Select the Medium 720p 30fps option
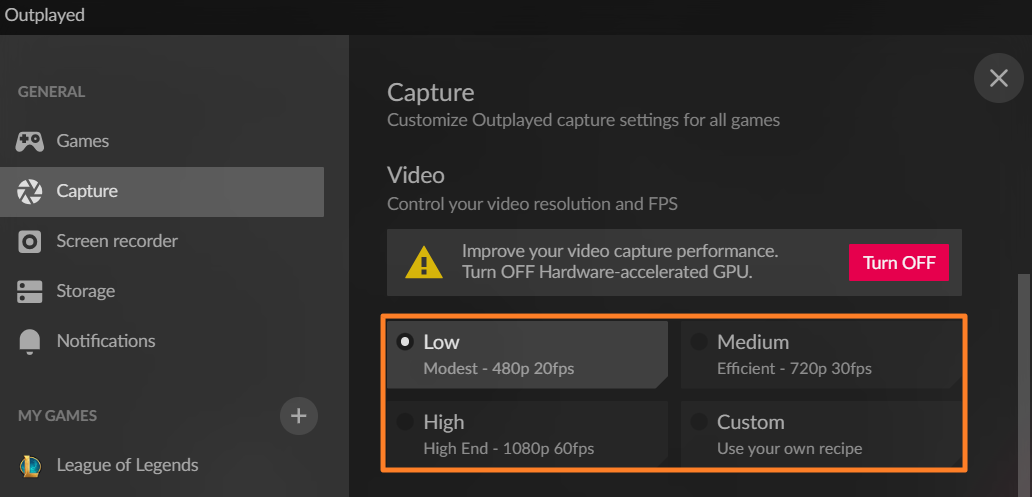Viewport: 1032px width, 497px height. pos(820,354)
